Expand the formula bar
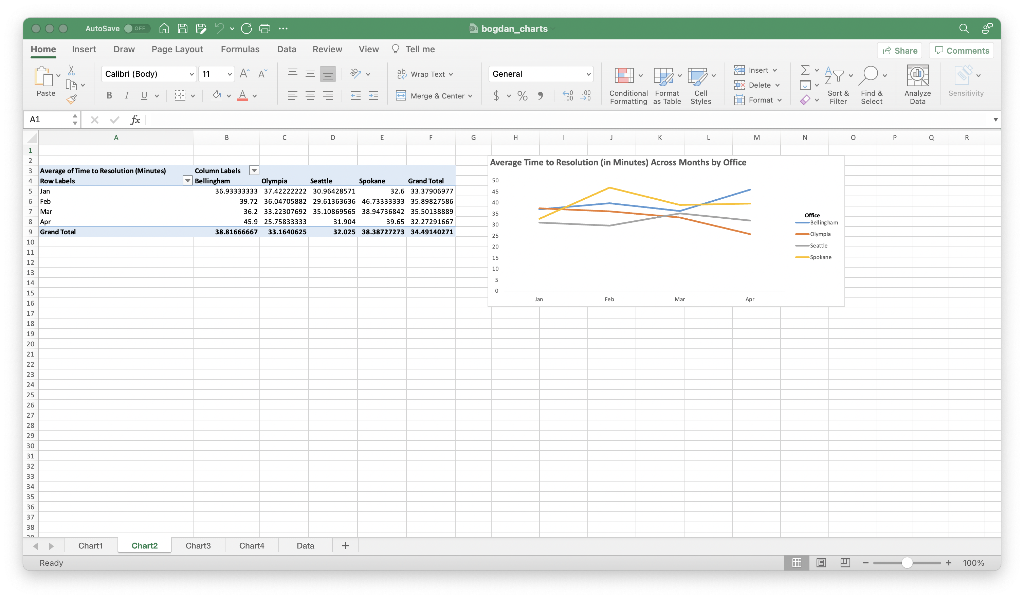Image resolution: width=1024 pixels, height=599 pixels. [995, 120]
